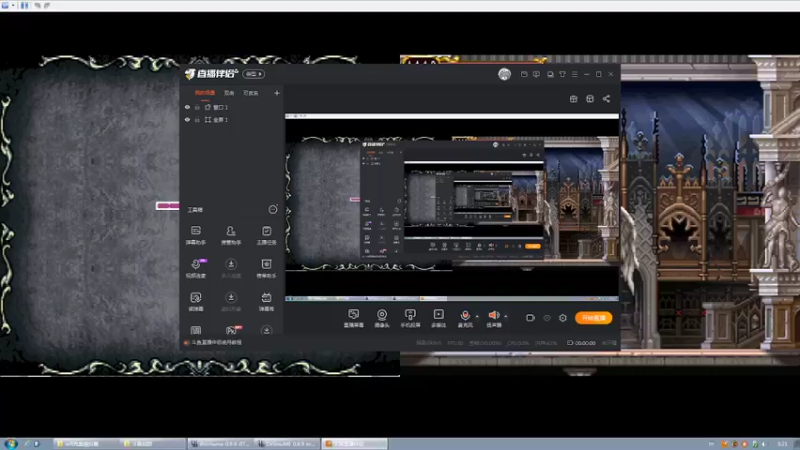This screenshot has height=450, width=800.
Task: Select the 全屏 1 source row
Action: tap(232, 119)
